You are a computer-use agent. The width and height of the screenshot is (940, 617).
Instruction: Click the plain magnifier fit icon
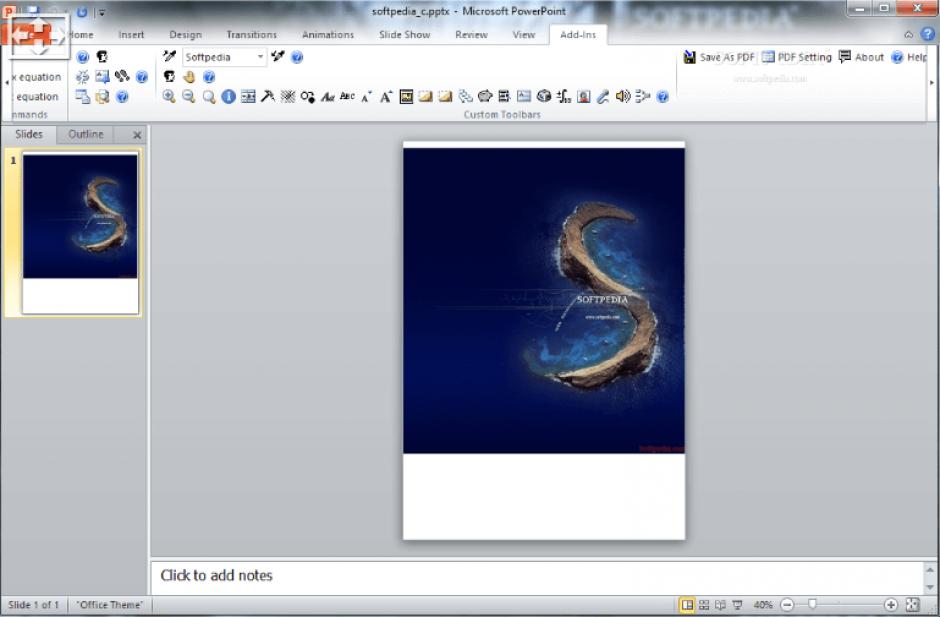209,97
